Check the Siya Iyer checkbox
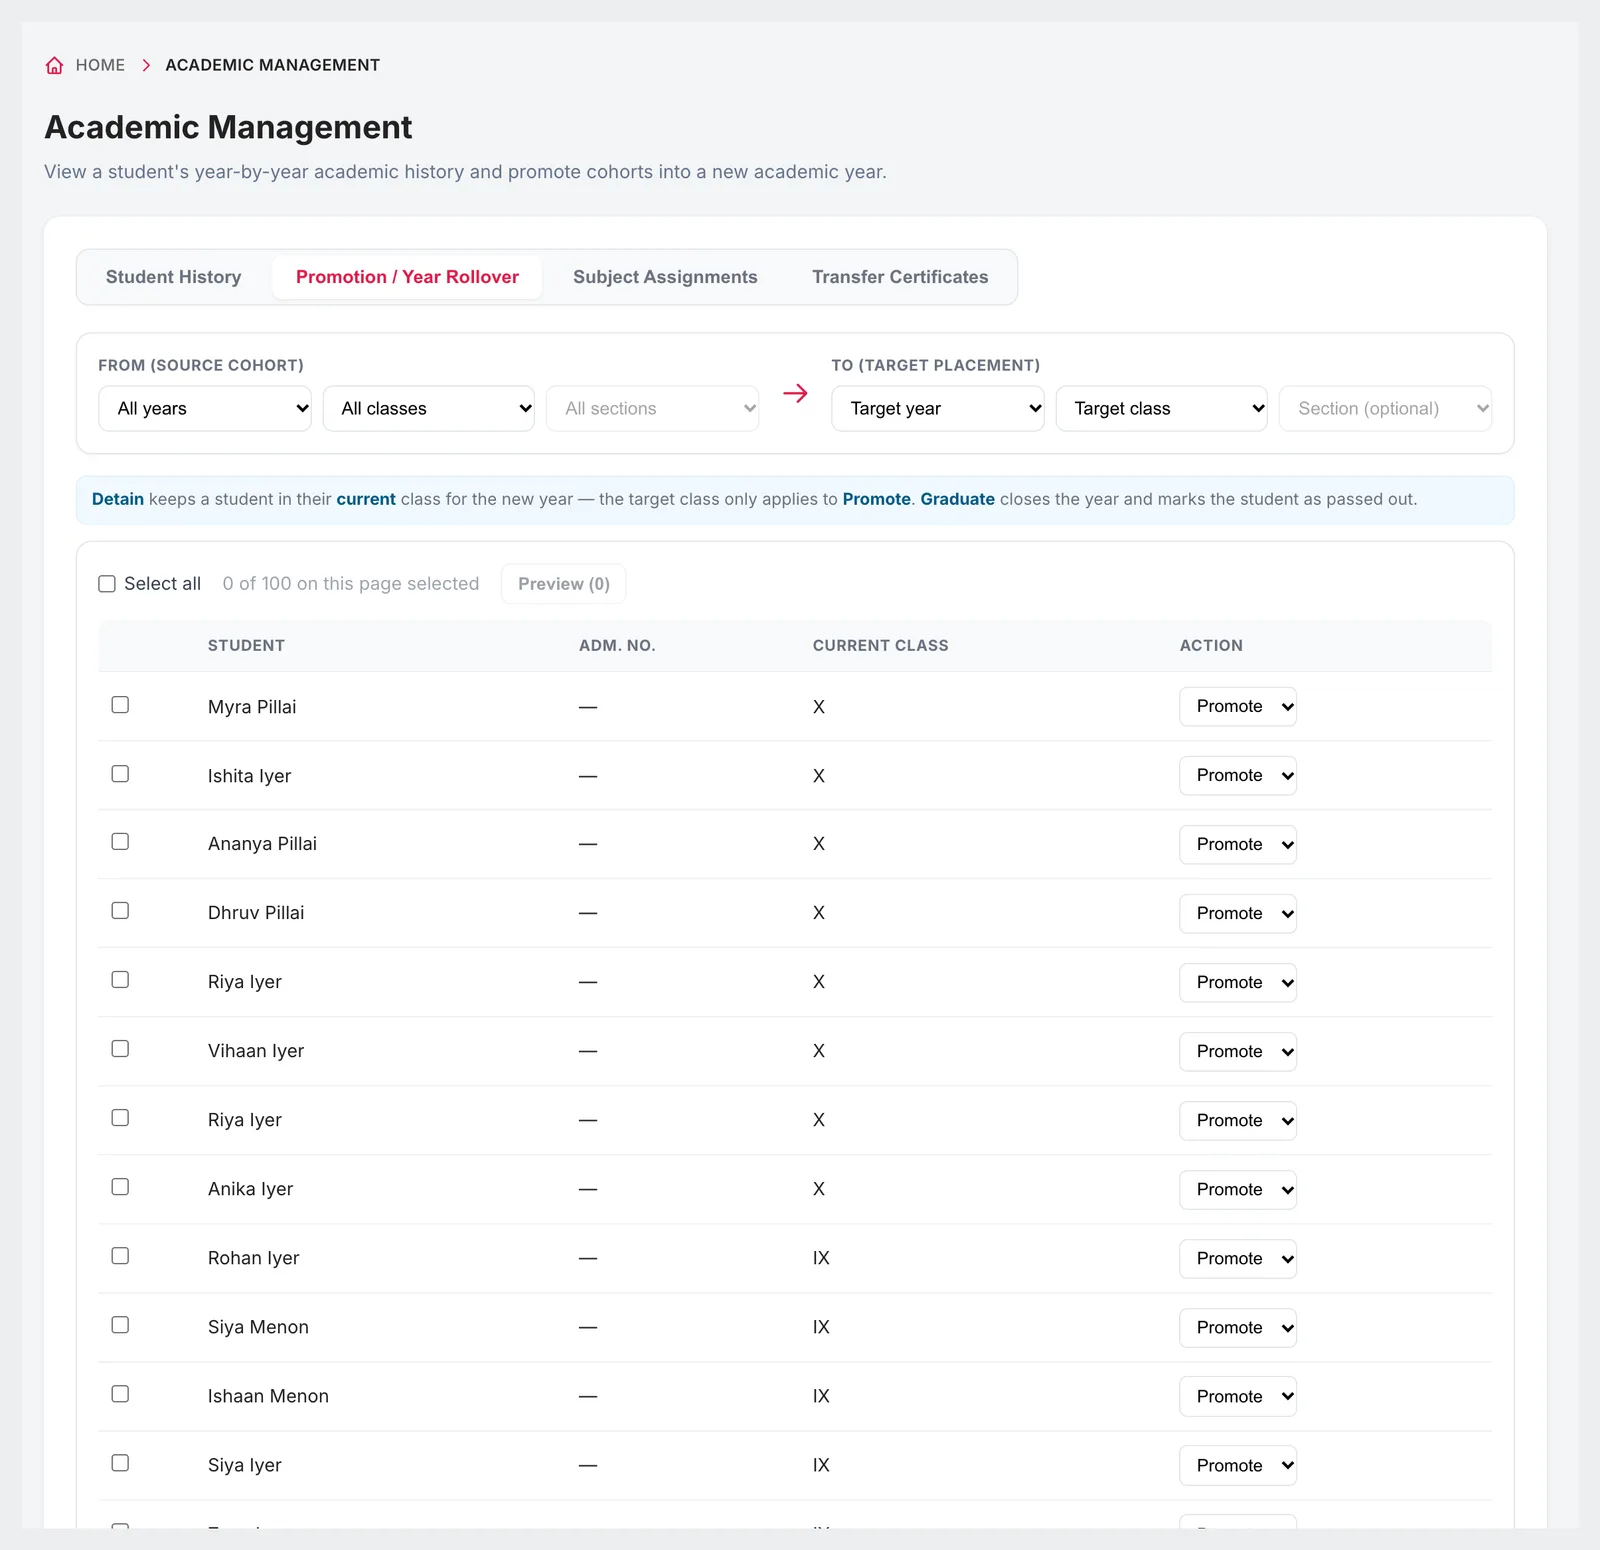 120,1463
